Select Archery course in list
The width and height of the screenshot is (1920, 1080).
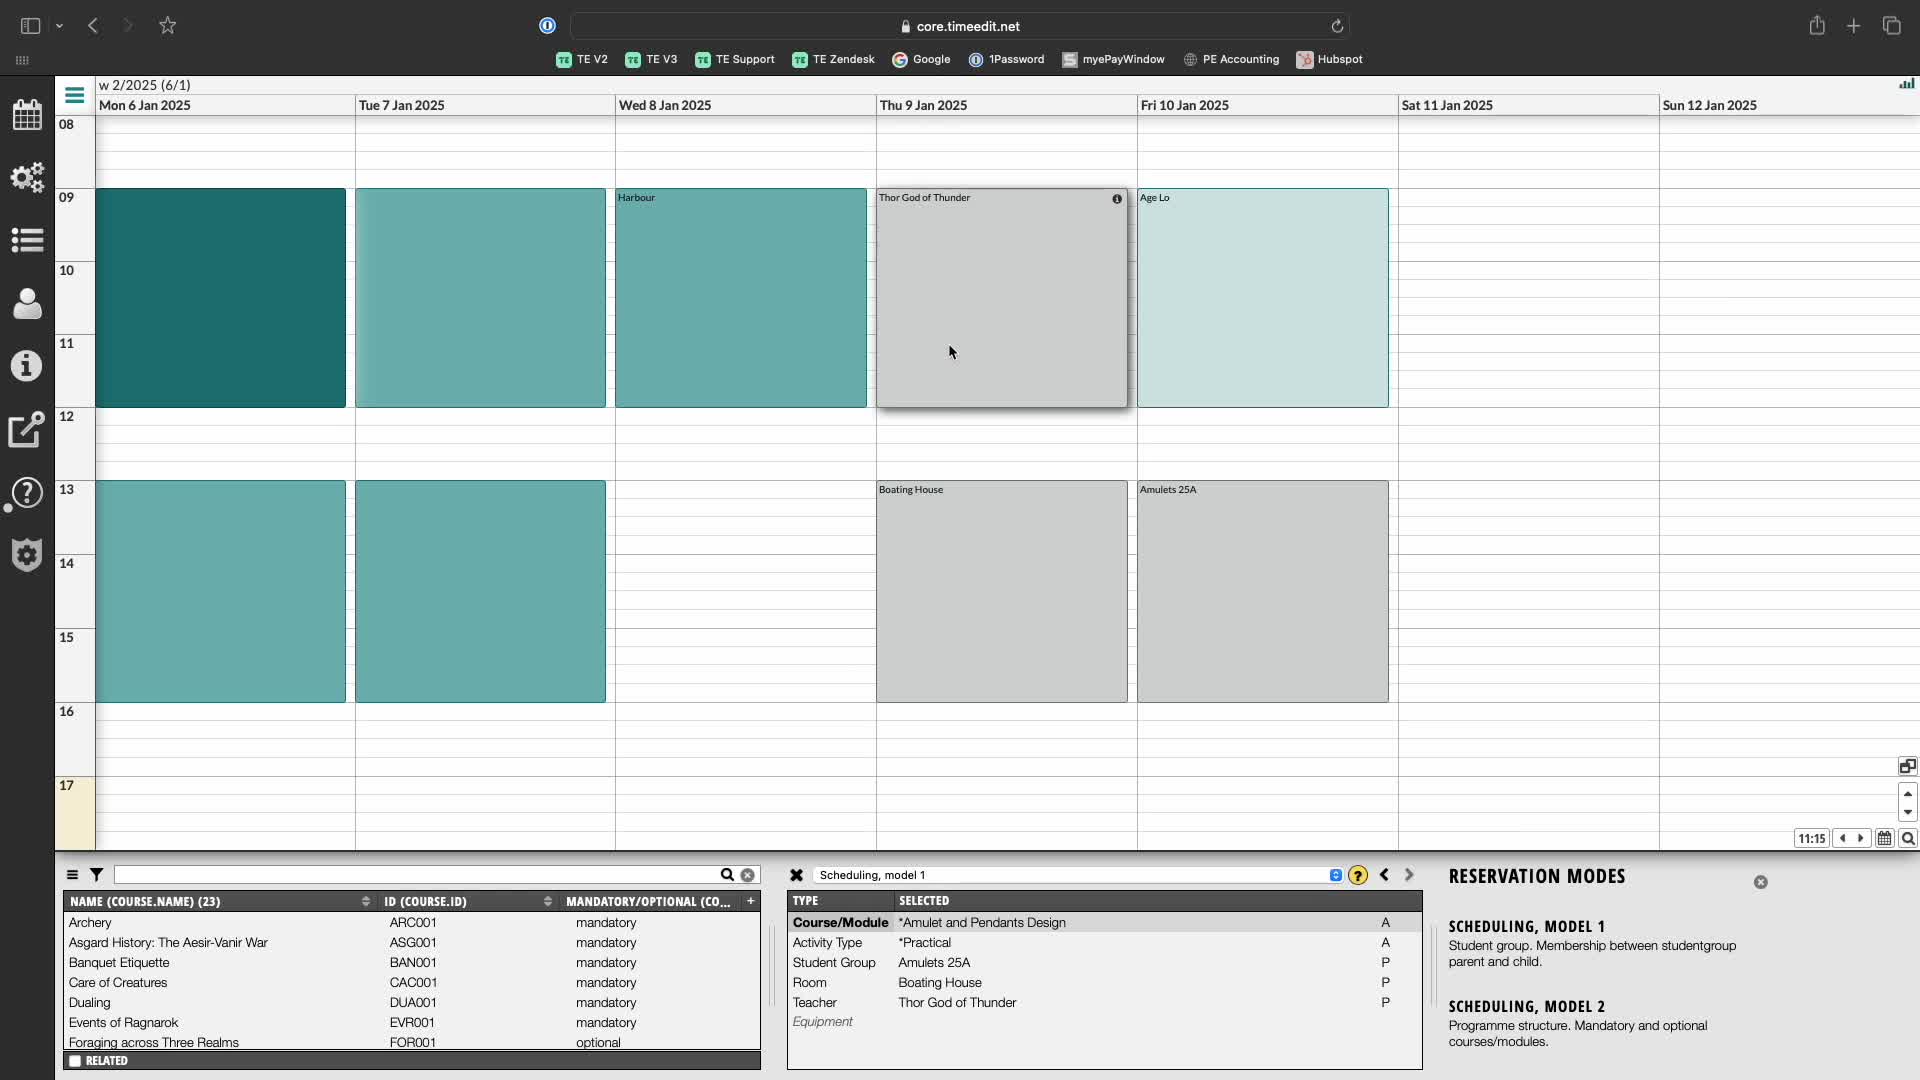click(x=90, y=923)
